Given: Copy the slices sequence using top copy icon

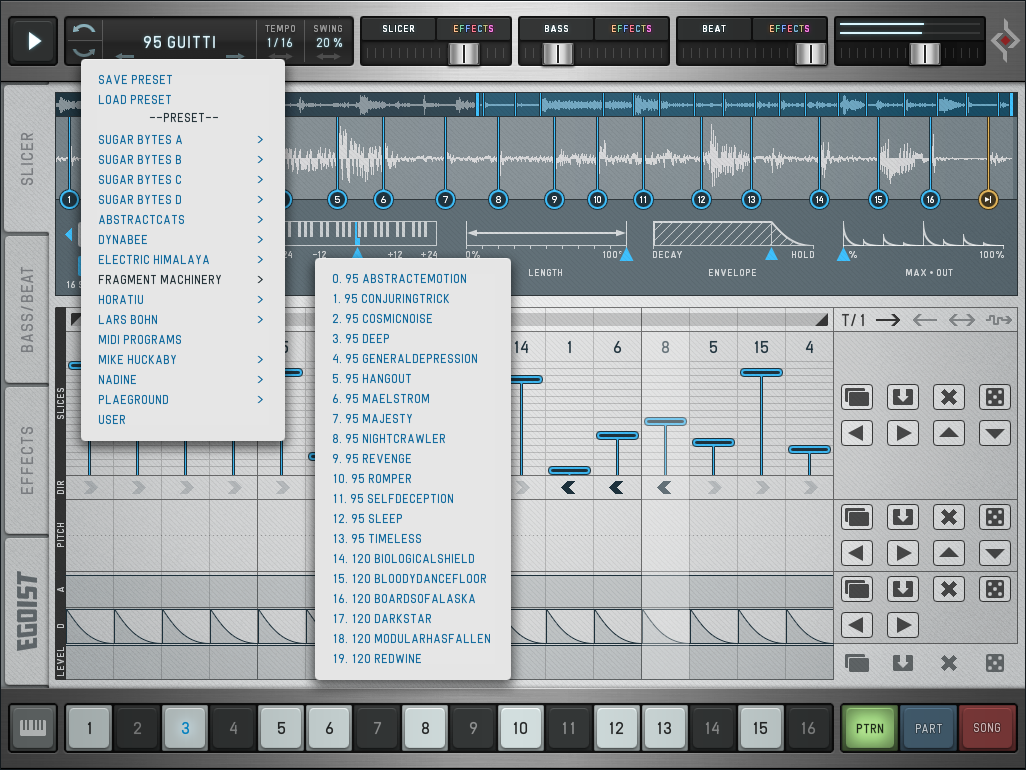Looking at the screenshot, I should click(857, 396).
